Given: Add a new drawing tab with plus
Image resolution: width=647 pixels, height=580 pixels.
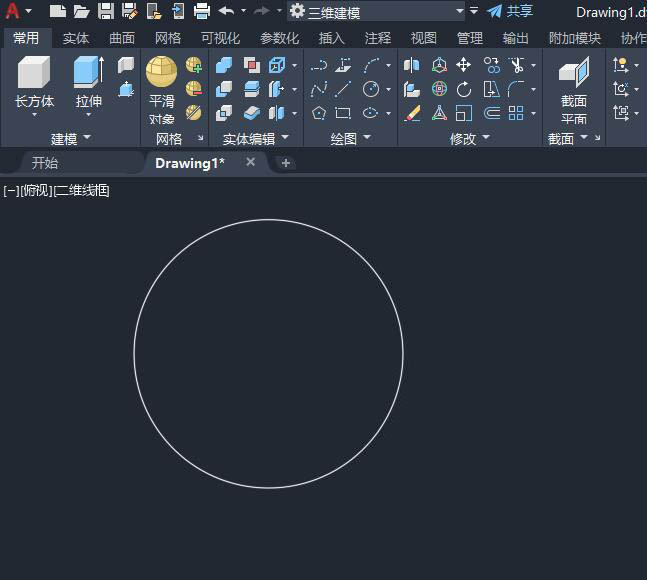Looking at the screenshot, I should pyautogui.click(x=286, y=163).
